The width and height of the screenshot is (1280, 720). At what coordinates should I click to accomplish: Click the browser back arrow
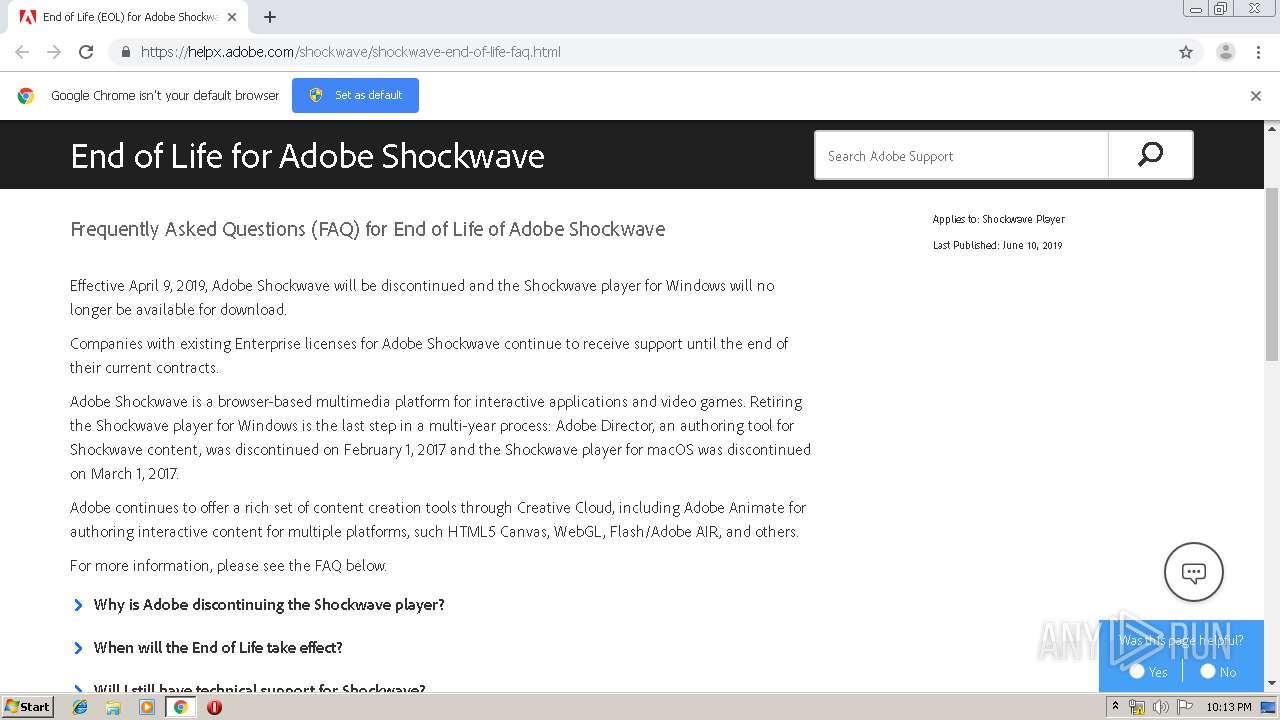tap(22, 52)
